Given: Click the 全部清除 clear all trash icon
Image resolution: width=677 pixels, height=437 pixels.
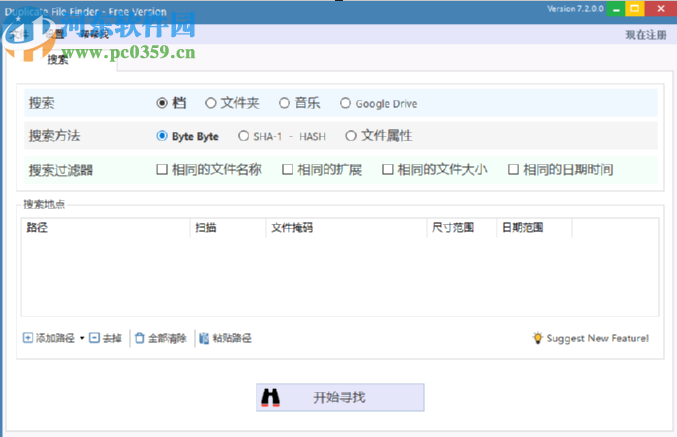Looking at the screenshot, I should [x=139, y=338].
